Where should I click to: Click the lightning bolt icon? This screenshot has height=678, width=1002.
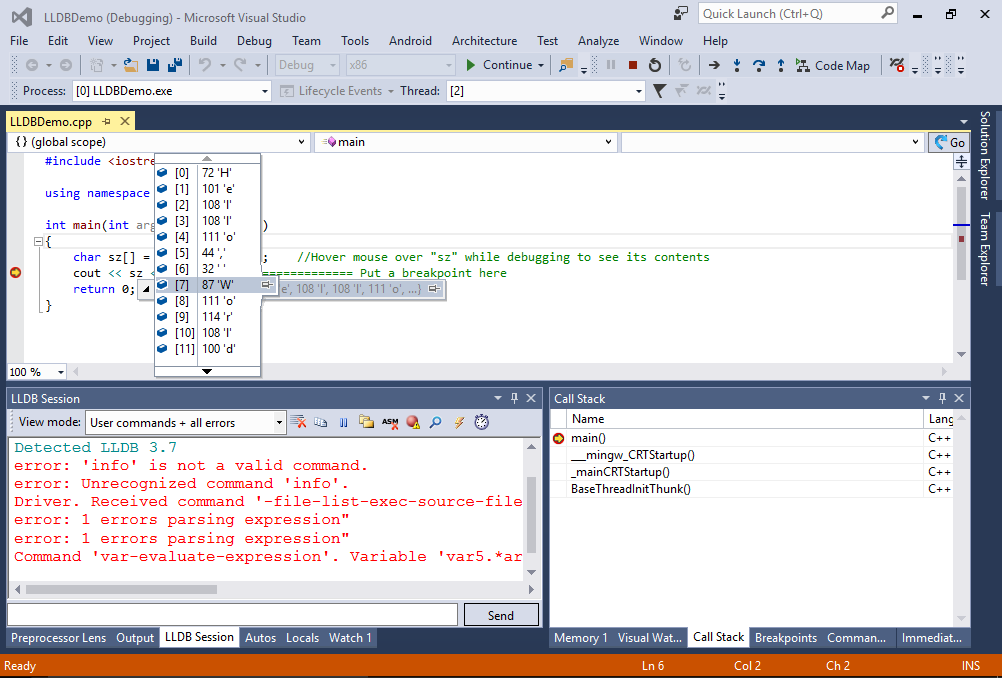coord(459,422)
